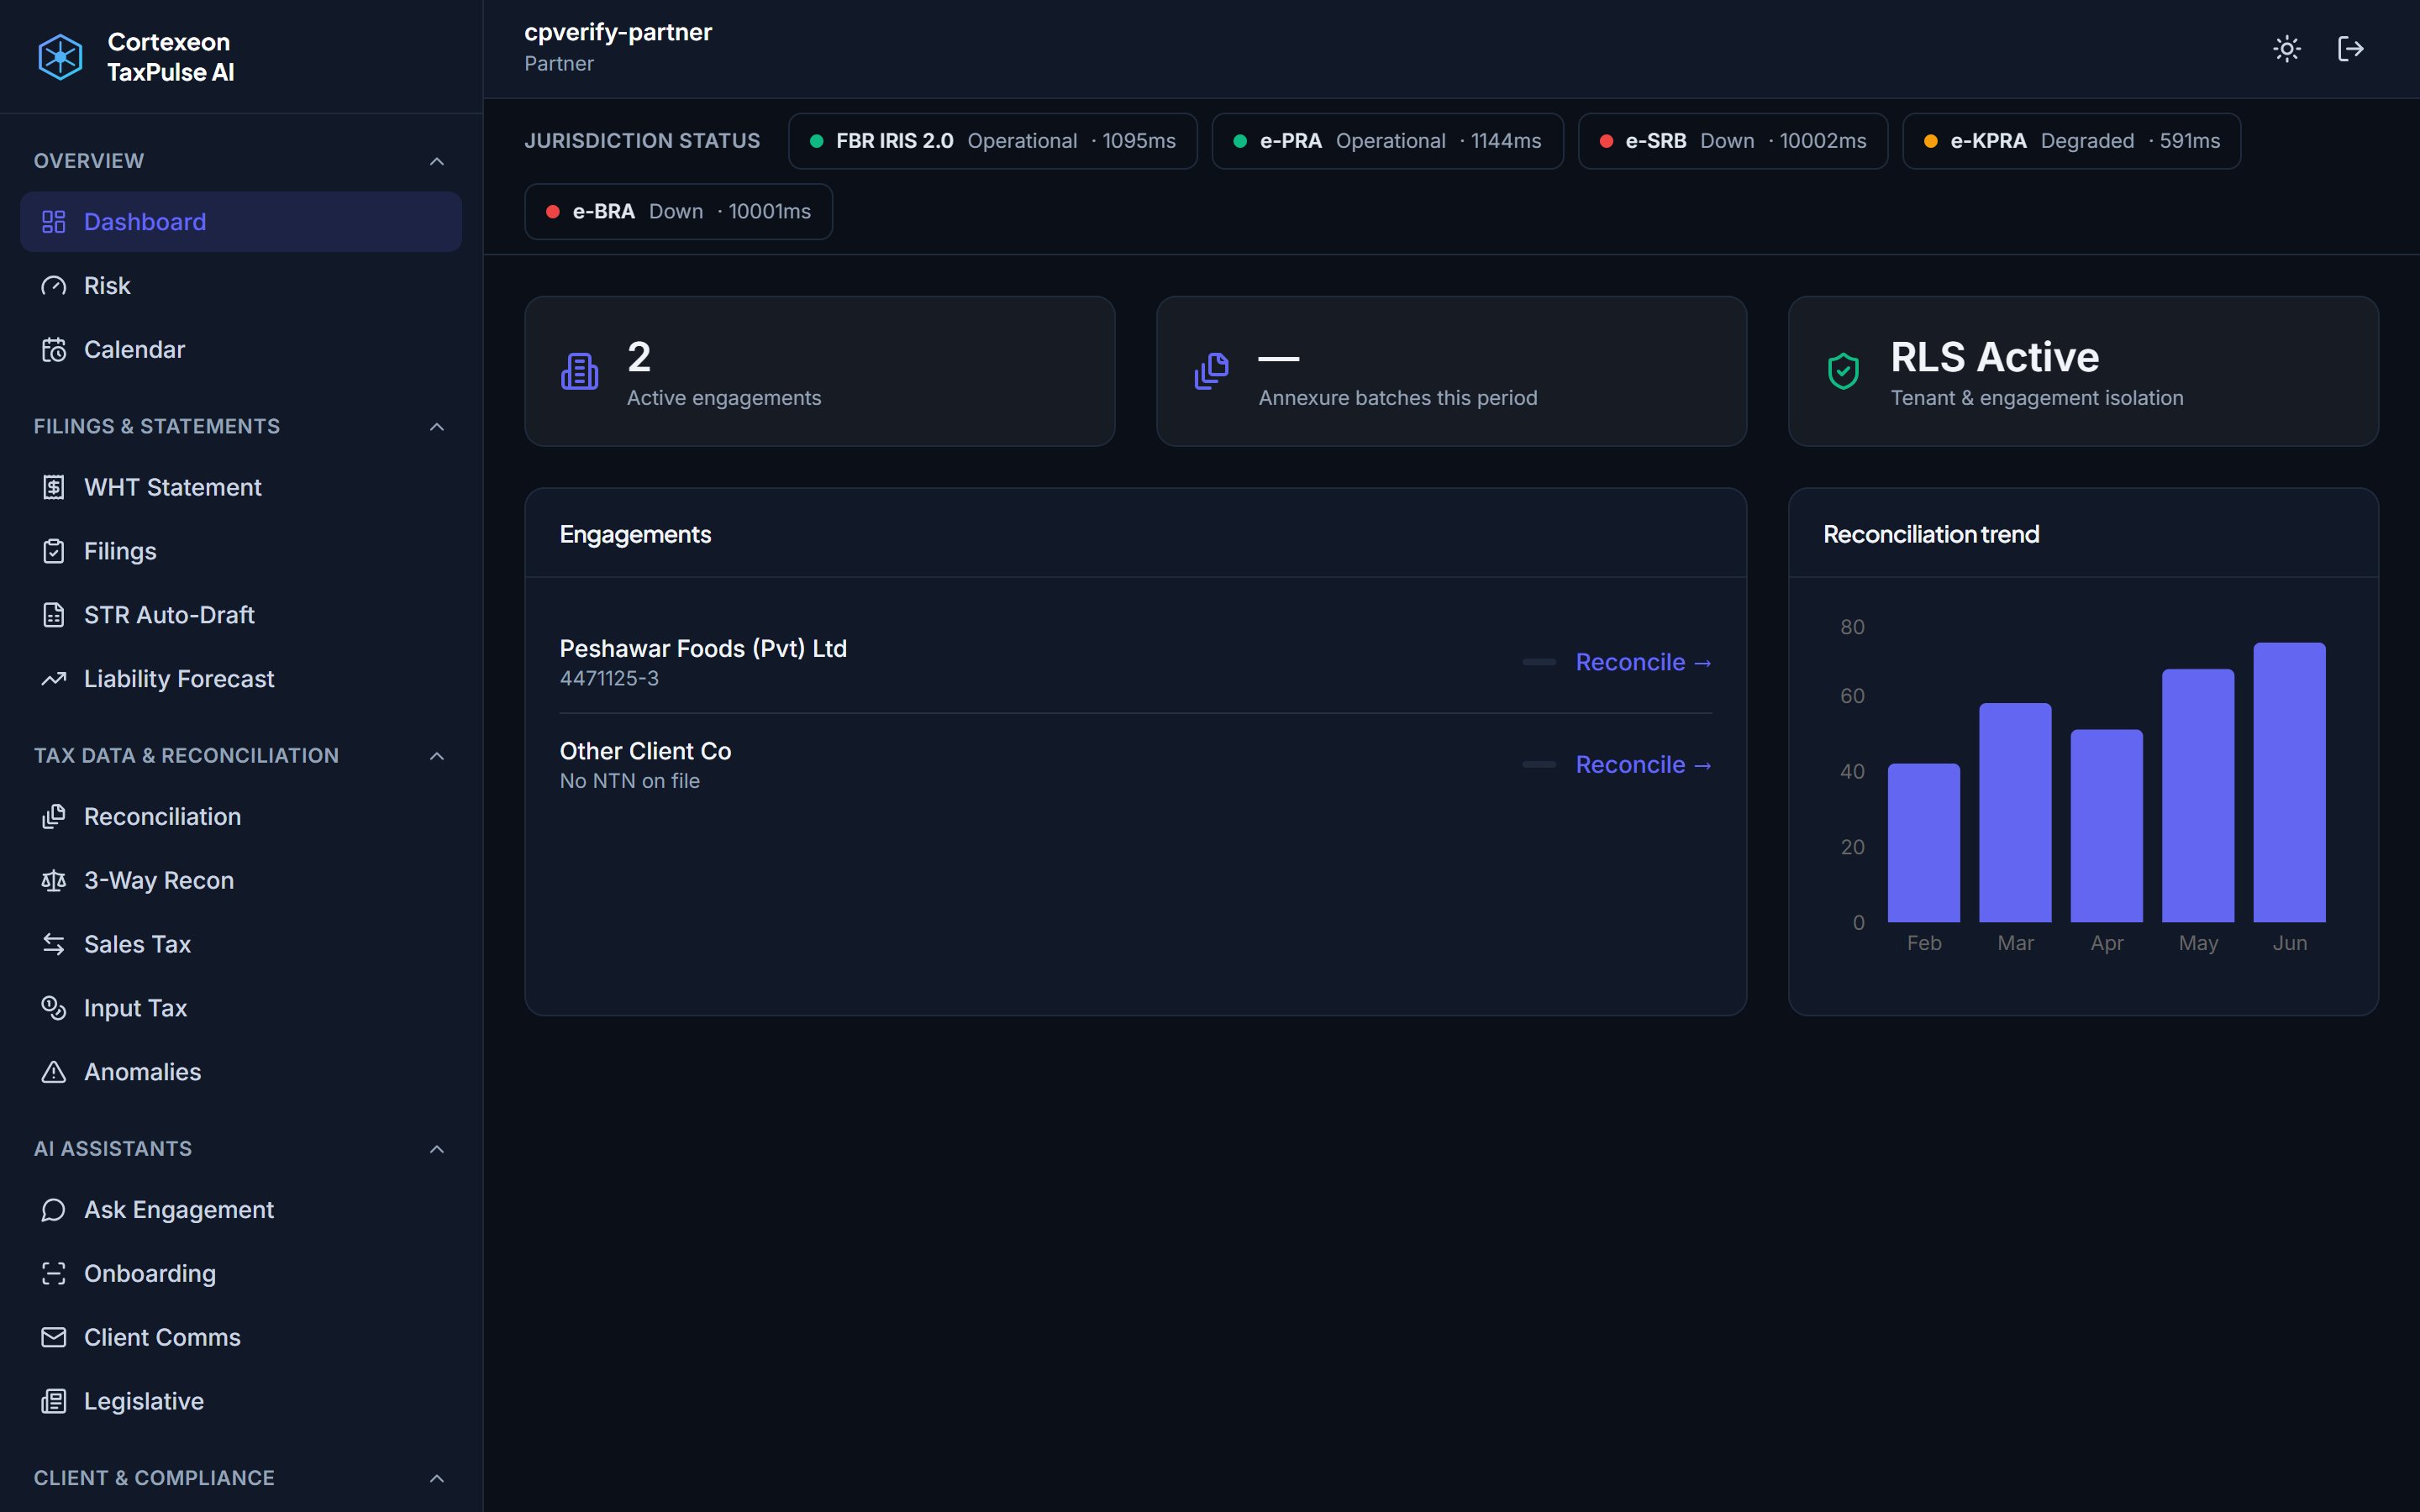Viewport: 2420px width, 1512px height.
Task: Click the Onboarding scan icon
Action: 54,1274
